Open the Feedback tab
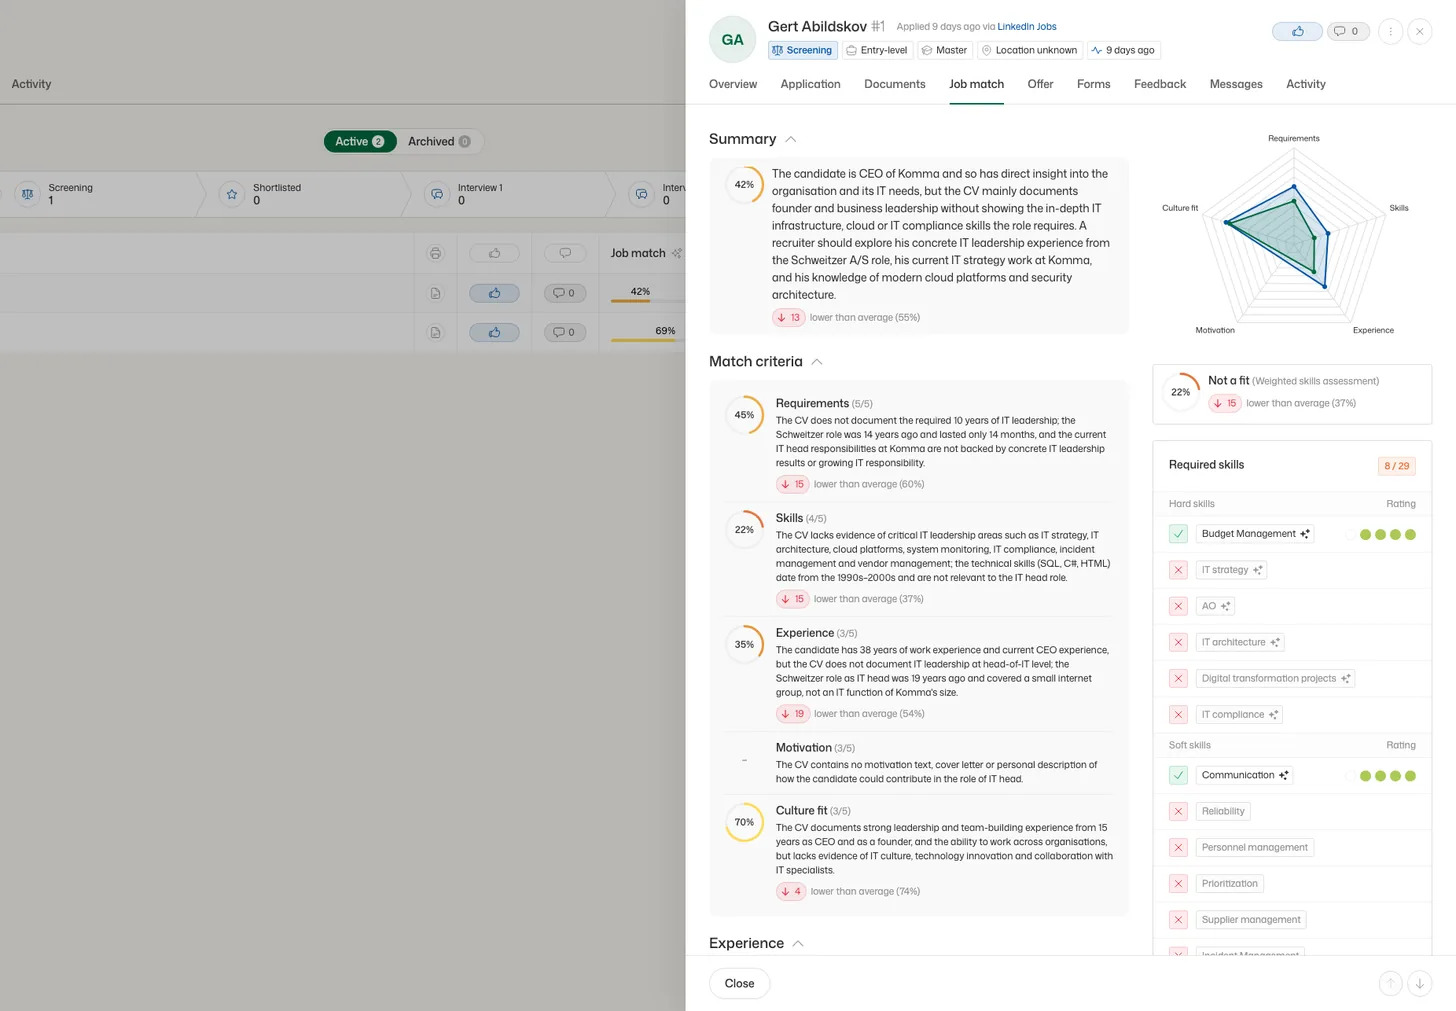This screenshot has height=1011, width=1456. [1160, 84]
